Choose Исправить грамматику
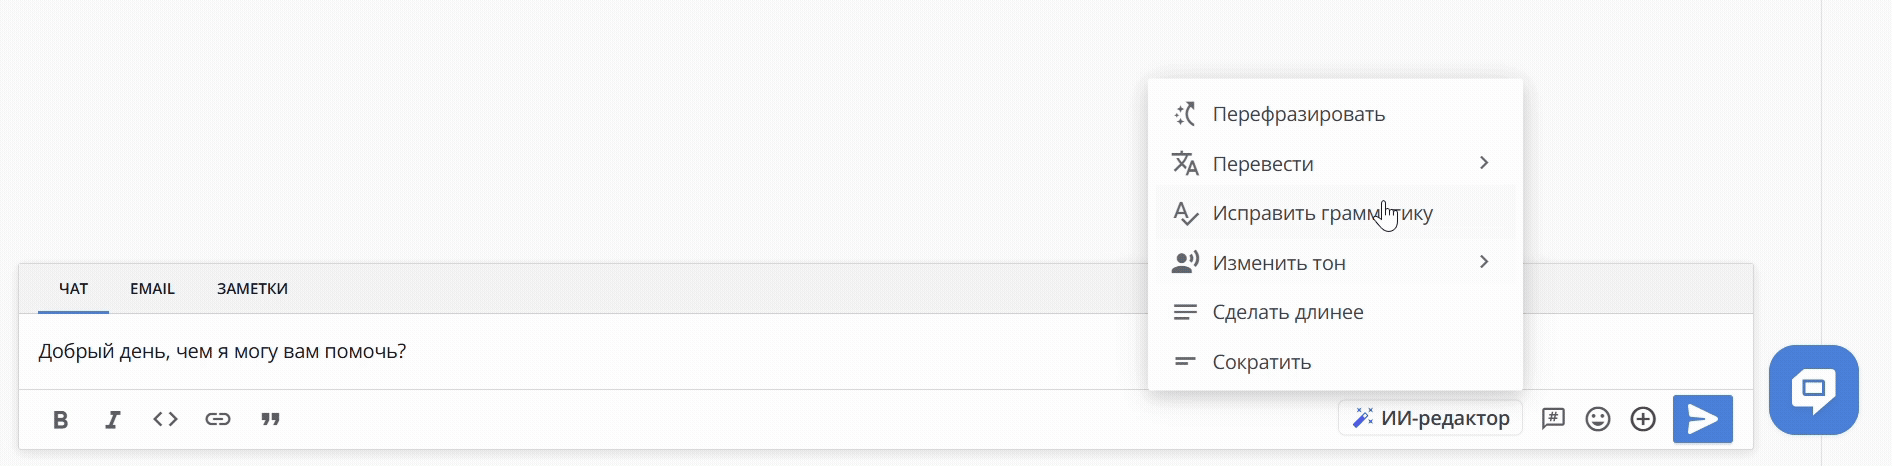This screenshot has height=466, width=1892. pyautogui.click(x=1322, y=213)
